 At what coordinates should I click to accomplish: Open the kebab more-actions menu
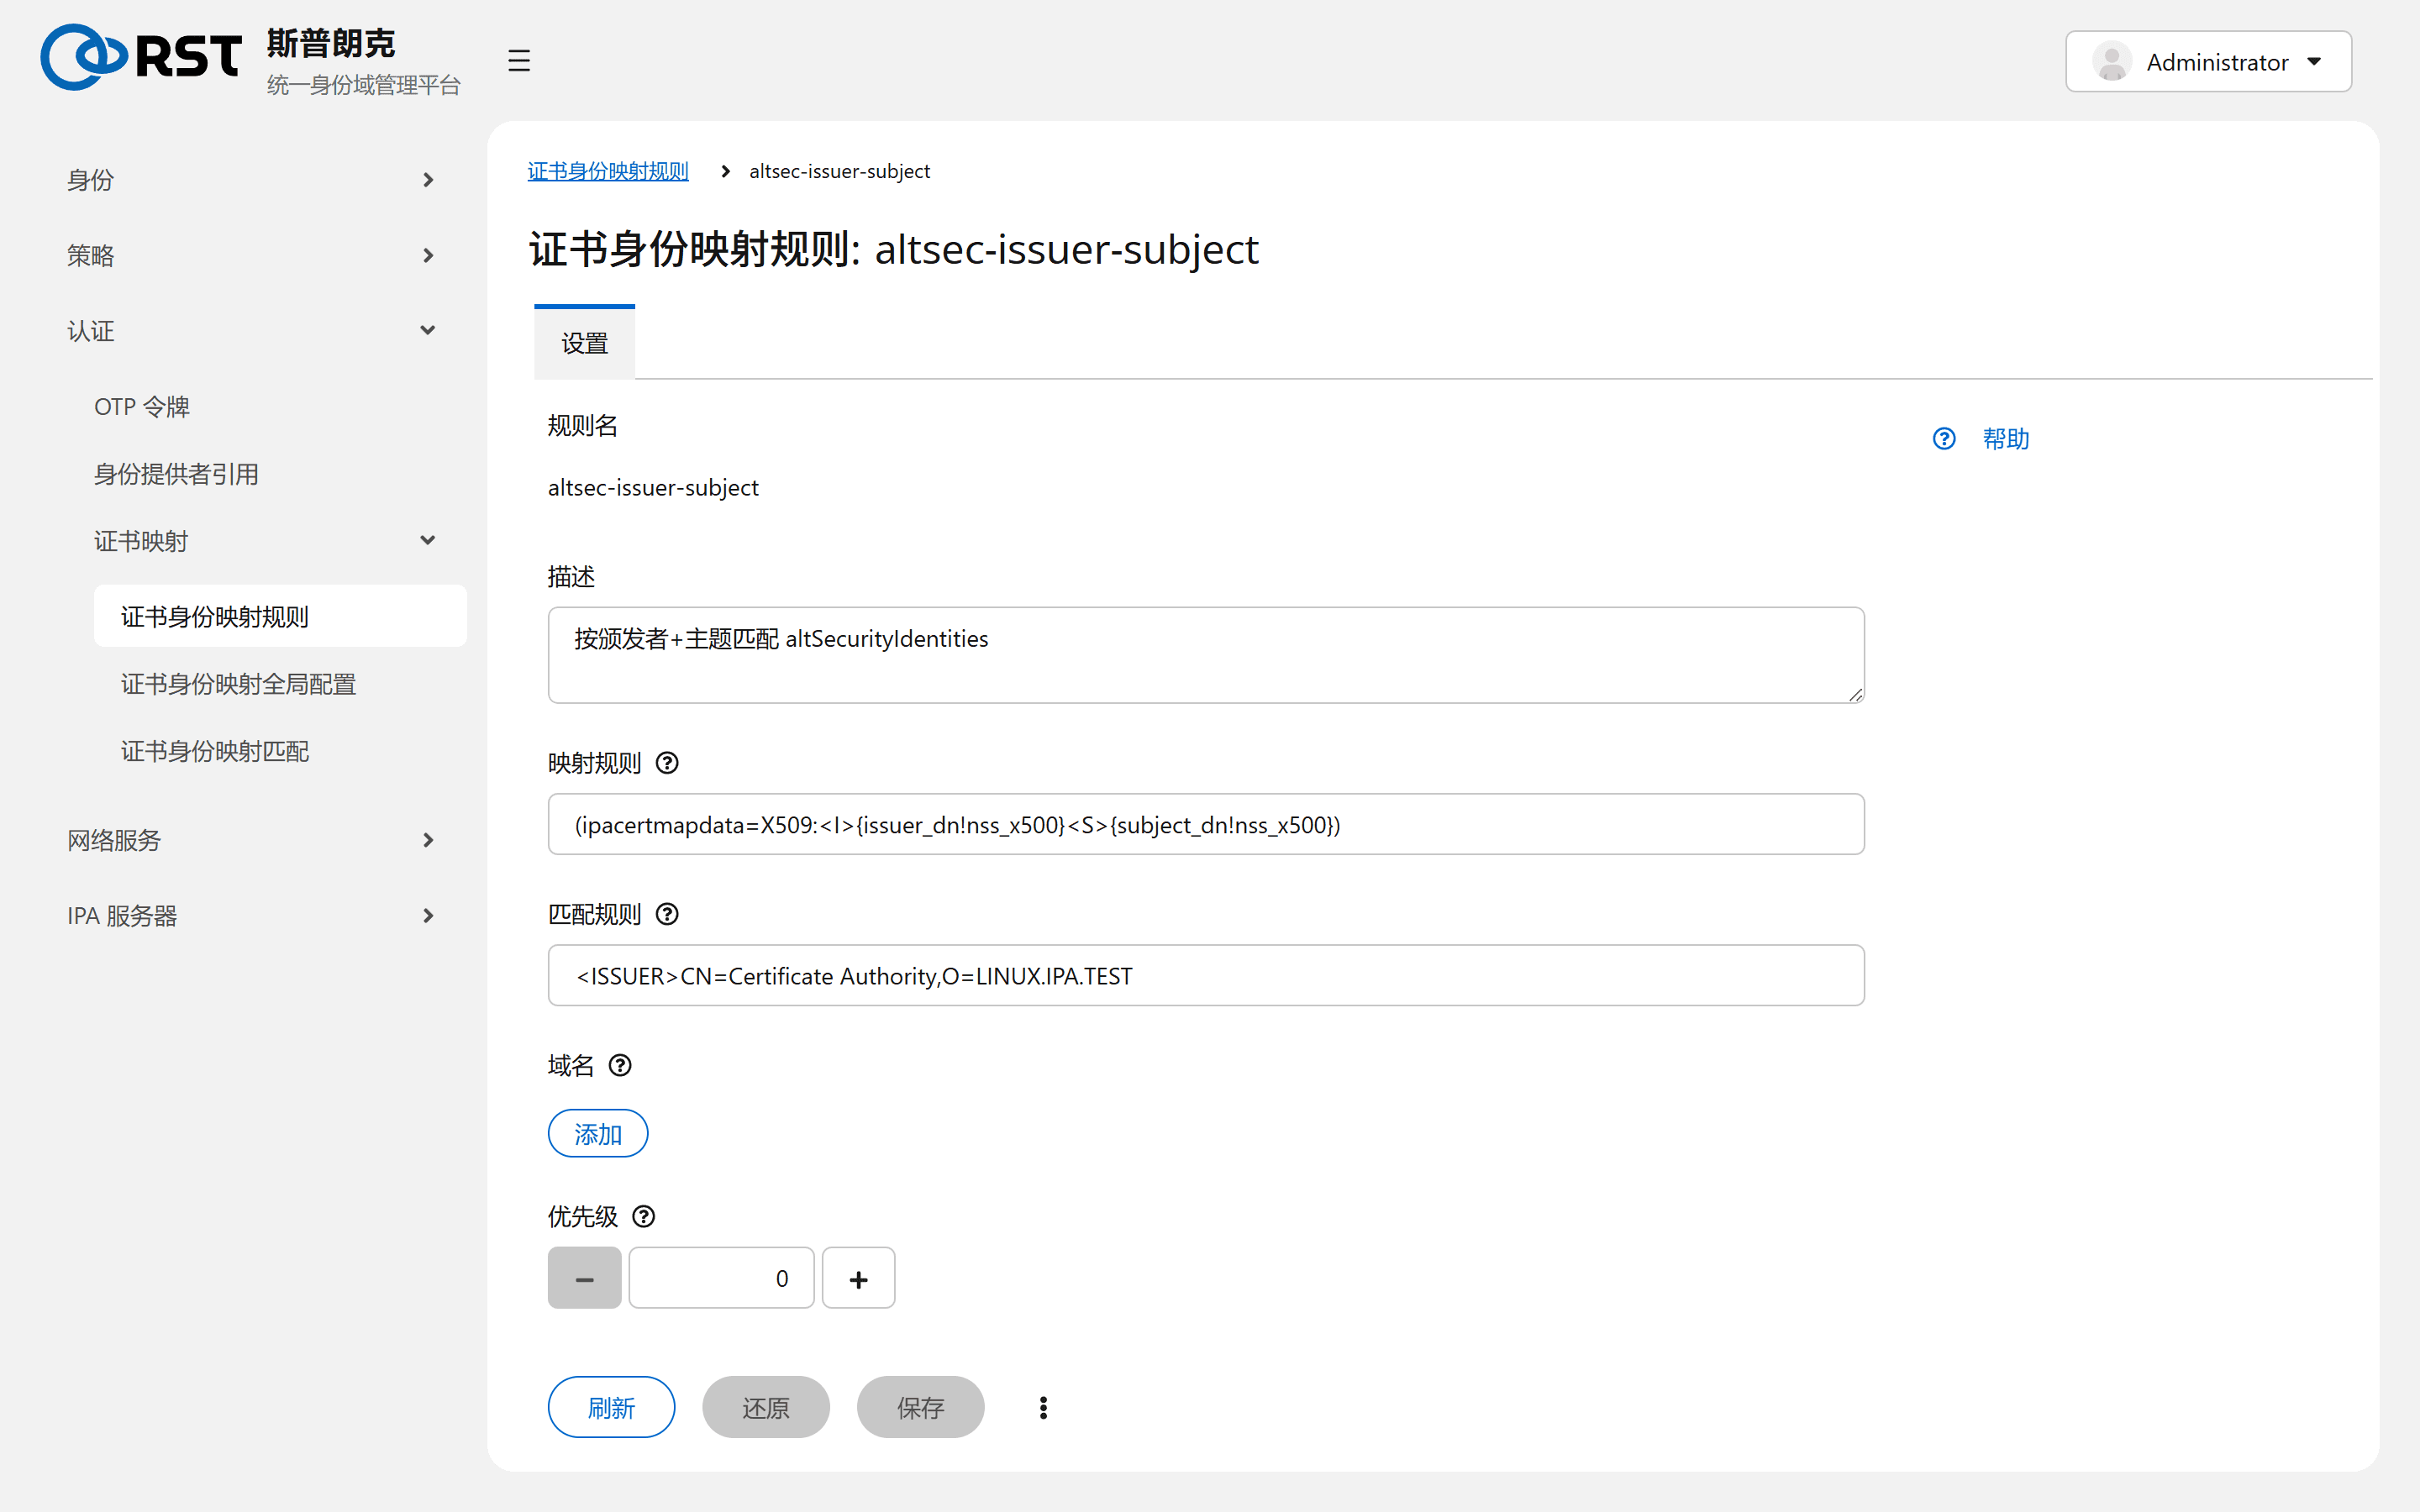[1043, 1407]
